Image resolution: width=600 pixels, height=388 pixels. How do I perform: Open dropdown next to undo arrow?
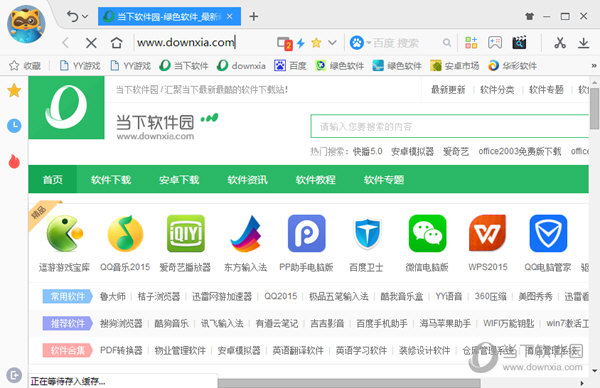tap(85, 16)
